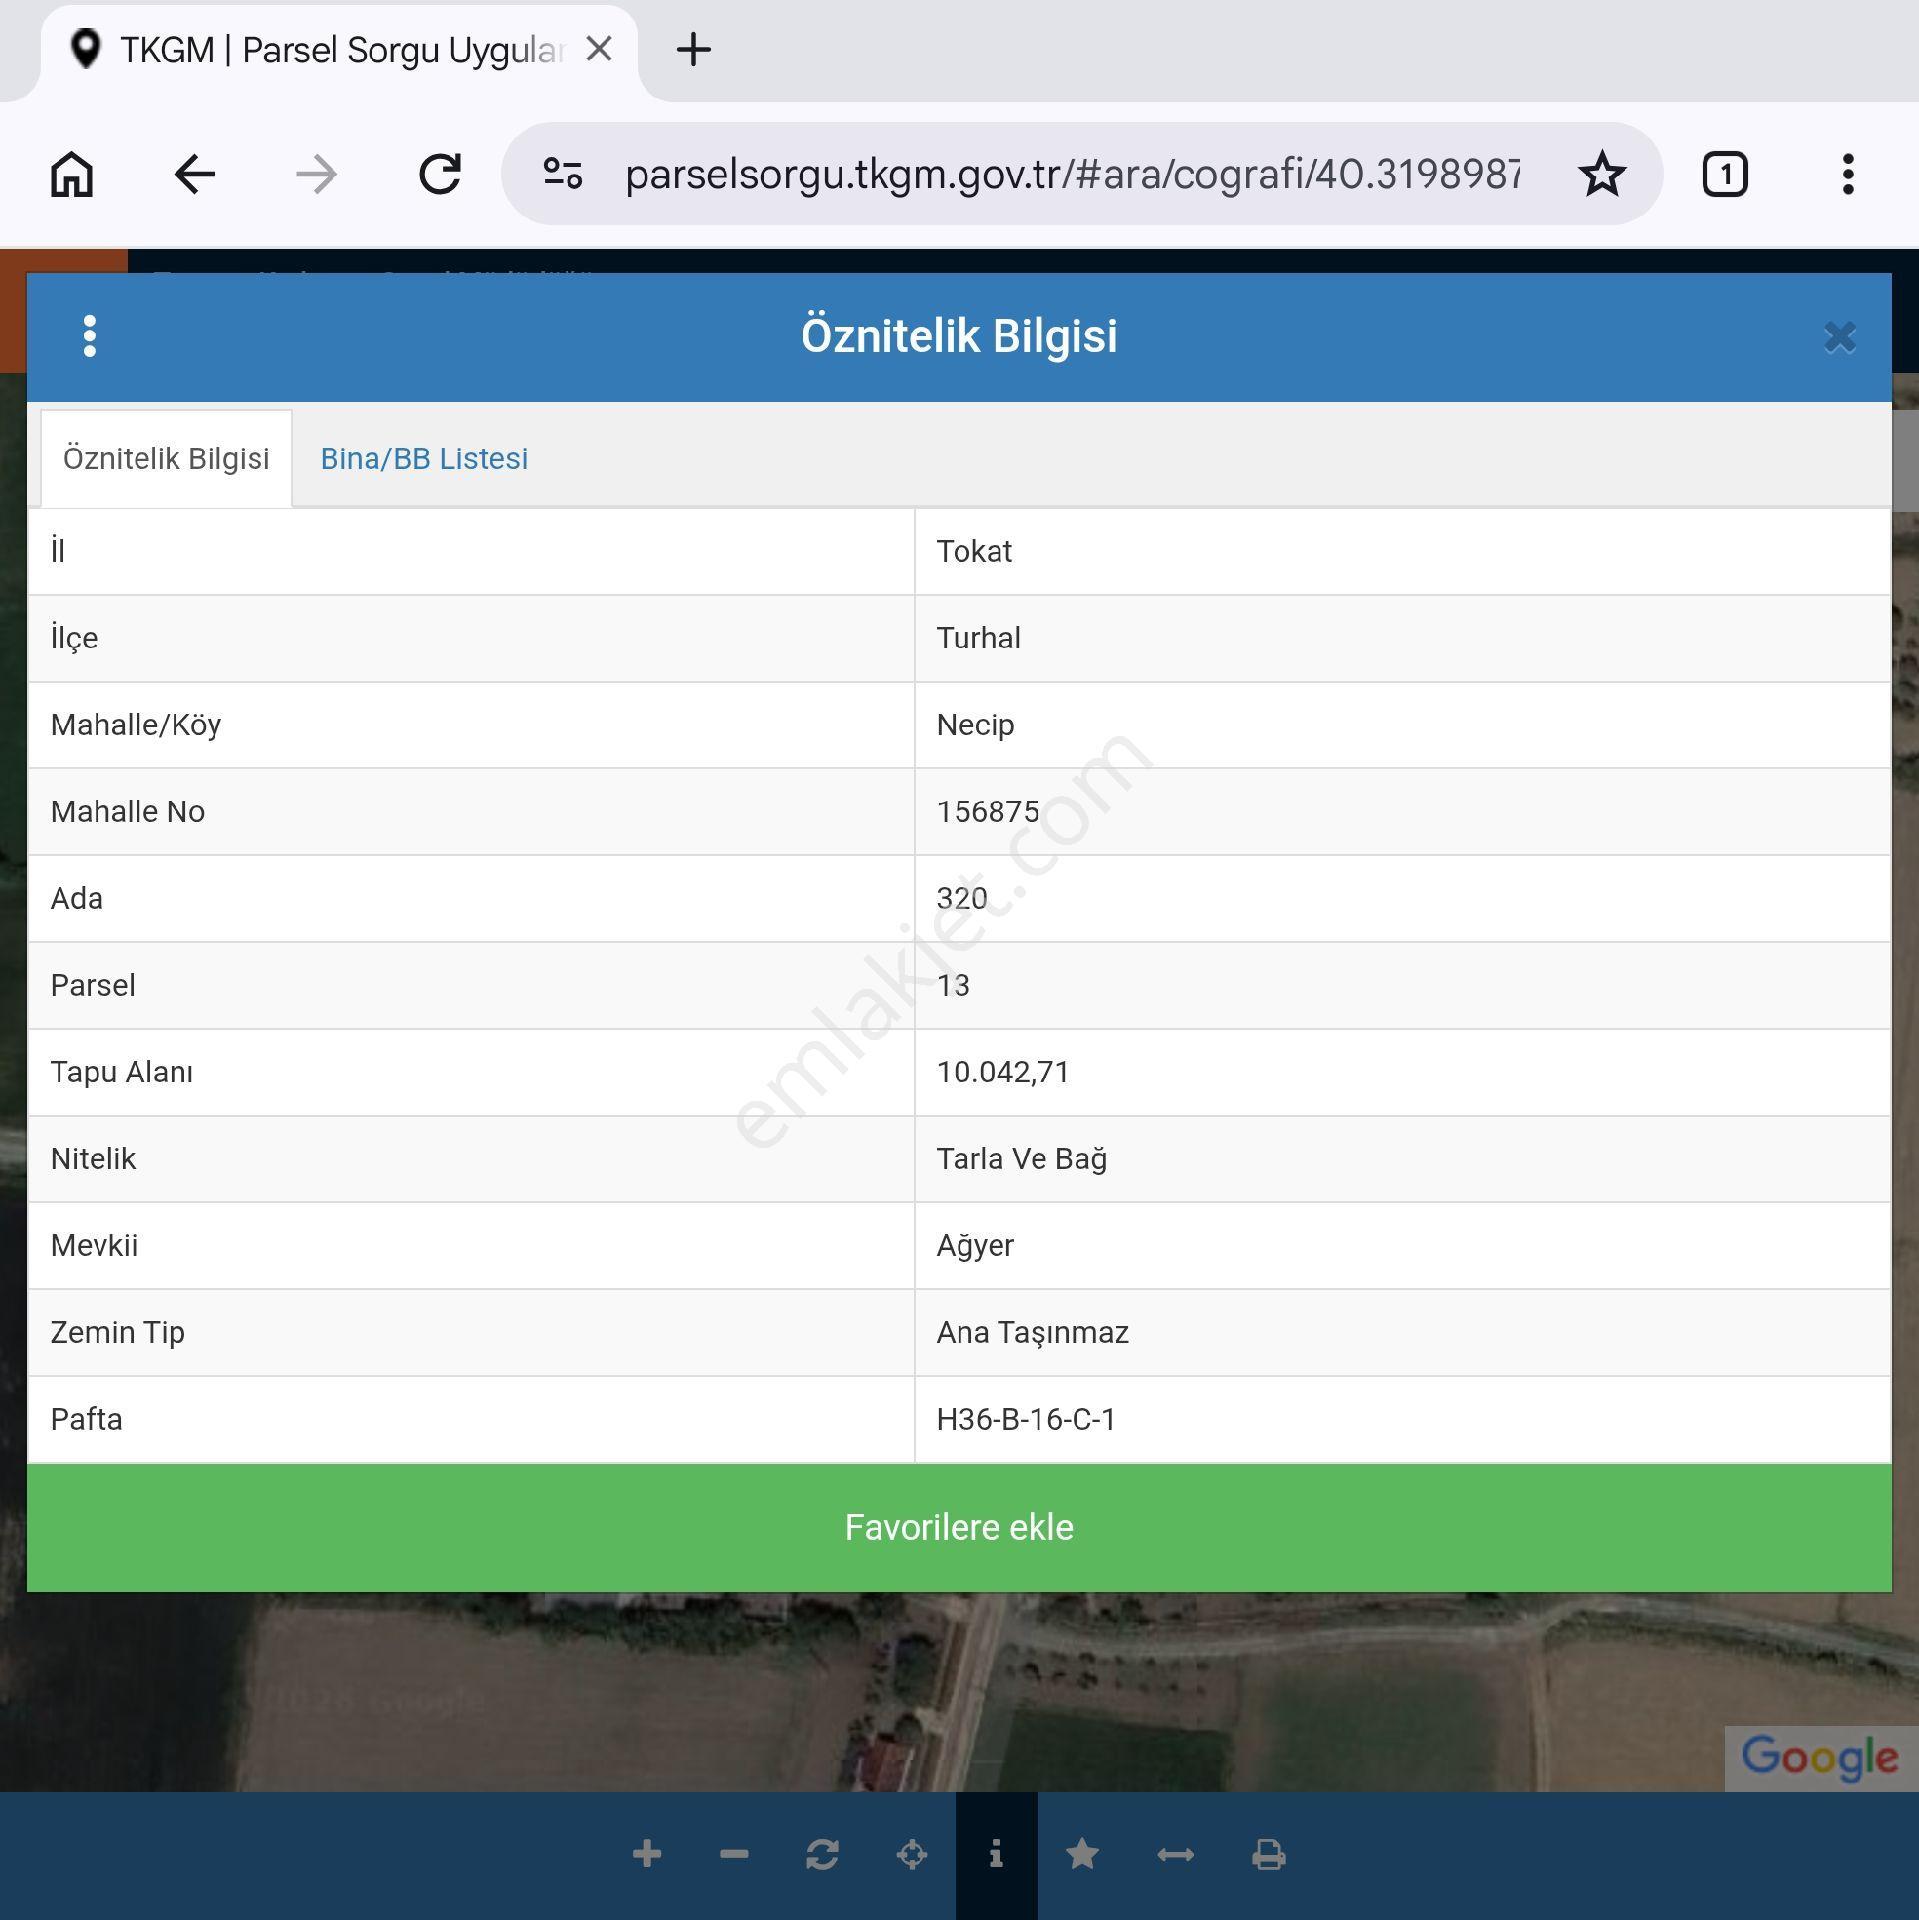1919x1920 pixels.
Task: Open favorites with the star toolbar icon
Action: [1082, 1854]
